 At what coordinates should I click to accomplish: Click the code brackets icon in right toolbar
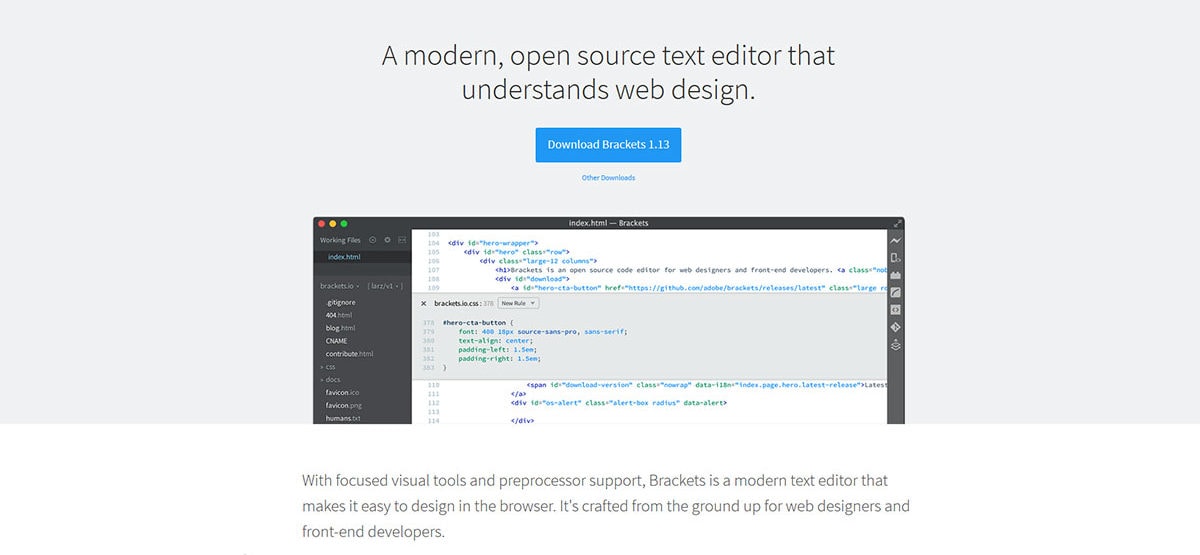[x=896, y=309]
